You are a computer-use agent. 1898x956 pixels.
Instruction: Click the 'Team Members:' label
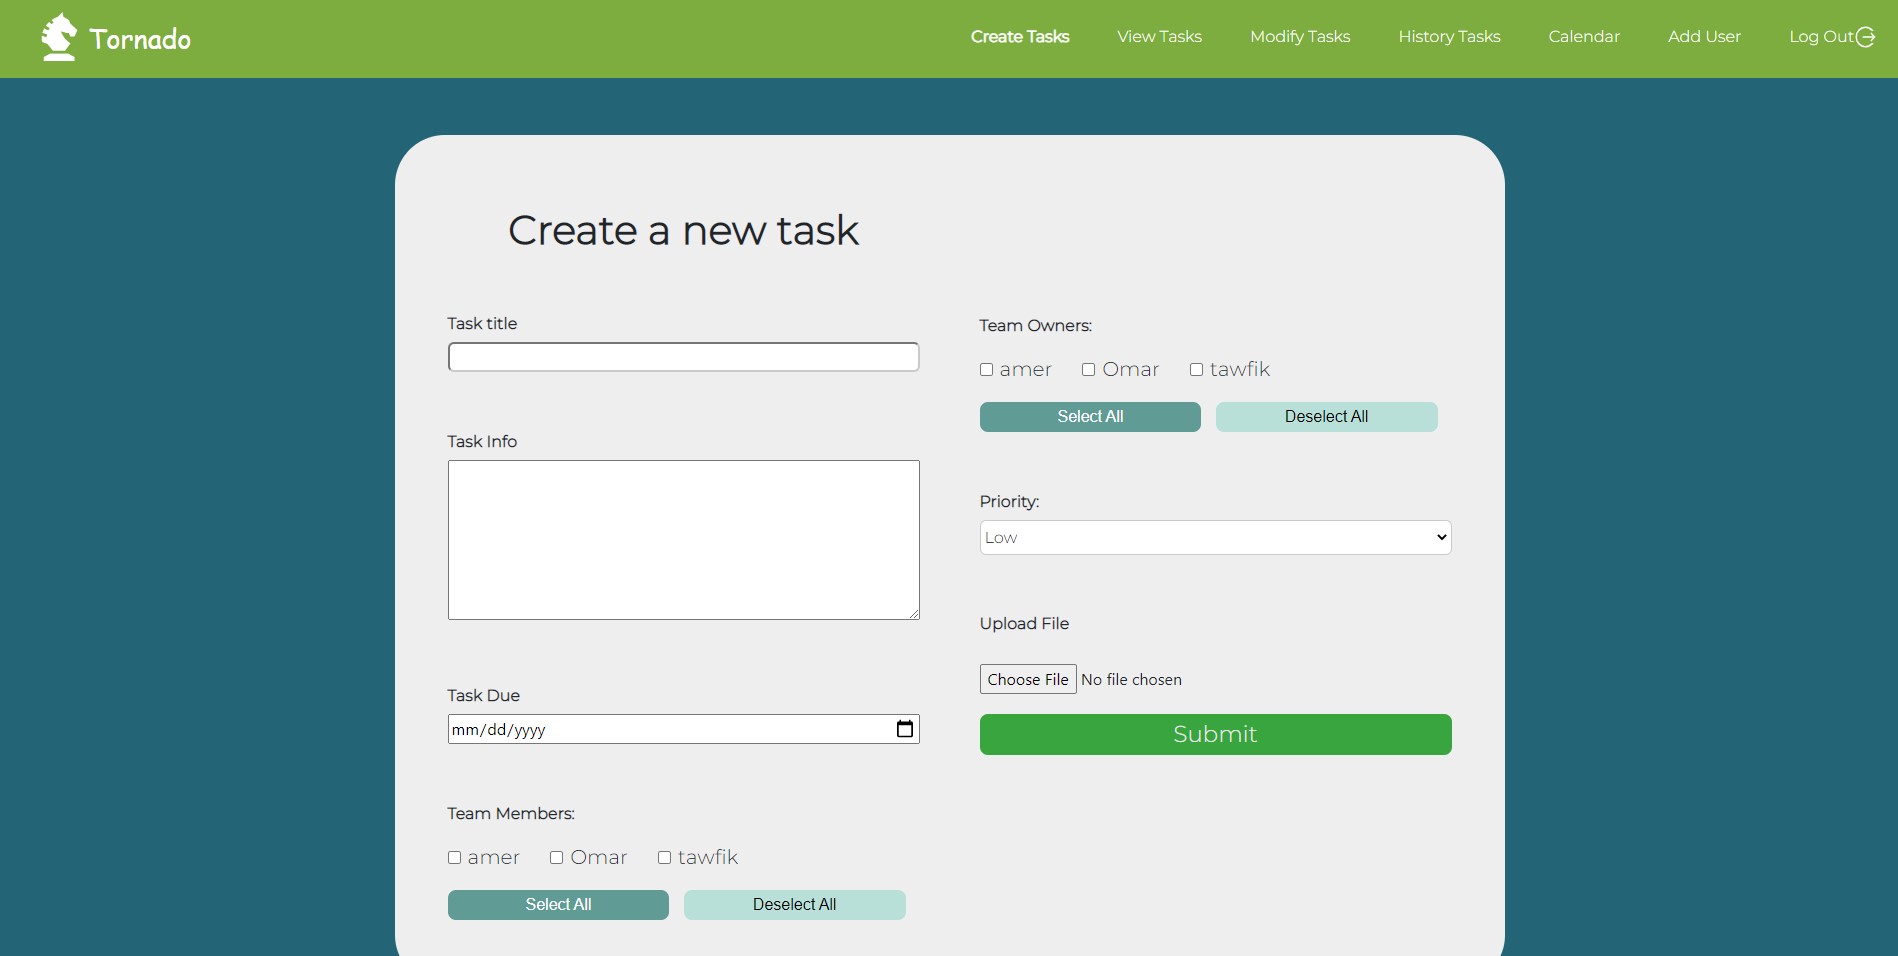[x=510, y=814]
